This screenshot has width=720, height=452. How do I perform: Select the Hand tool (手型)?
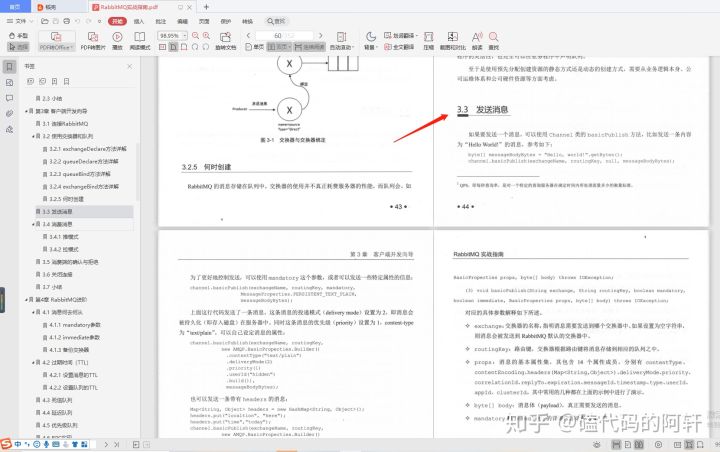(18, 35)
